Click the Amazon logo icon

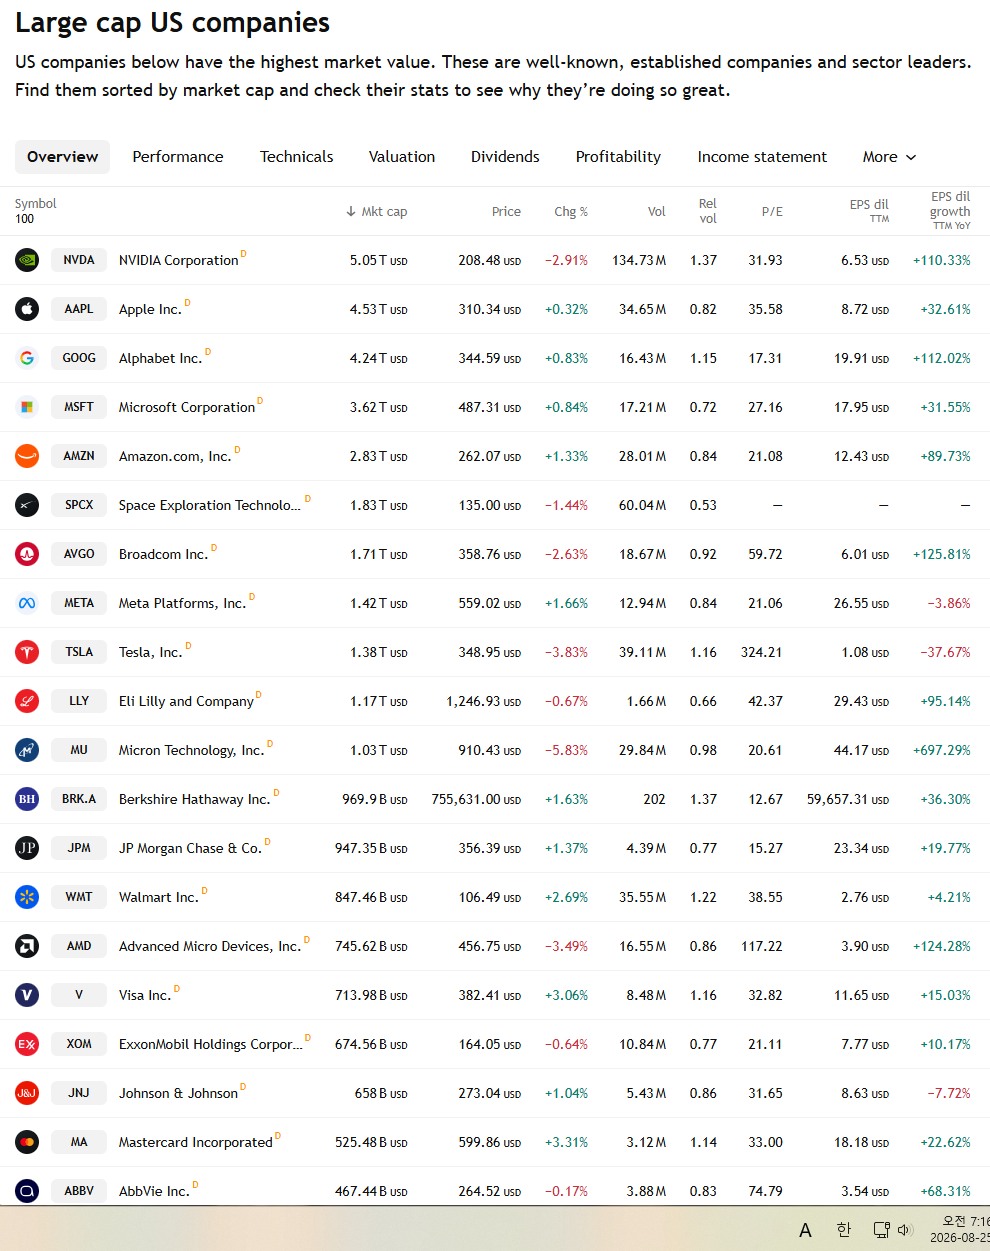27,456
